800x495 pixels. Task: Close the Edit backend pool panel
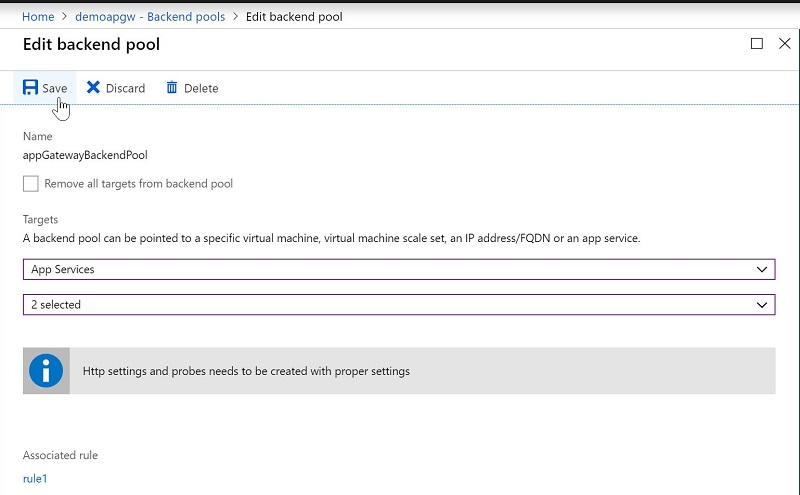click(x=782, y=44)
